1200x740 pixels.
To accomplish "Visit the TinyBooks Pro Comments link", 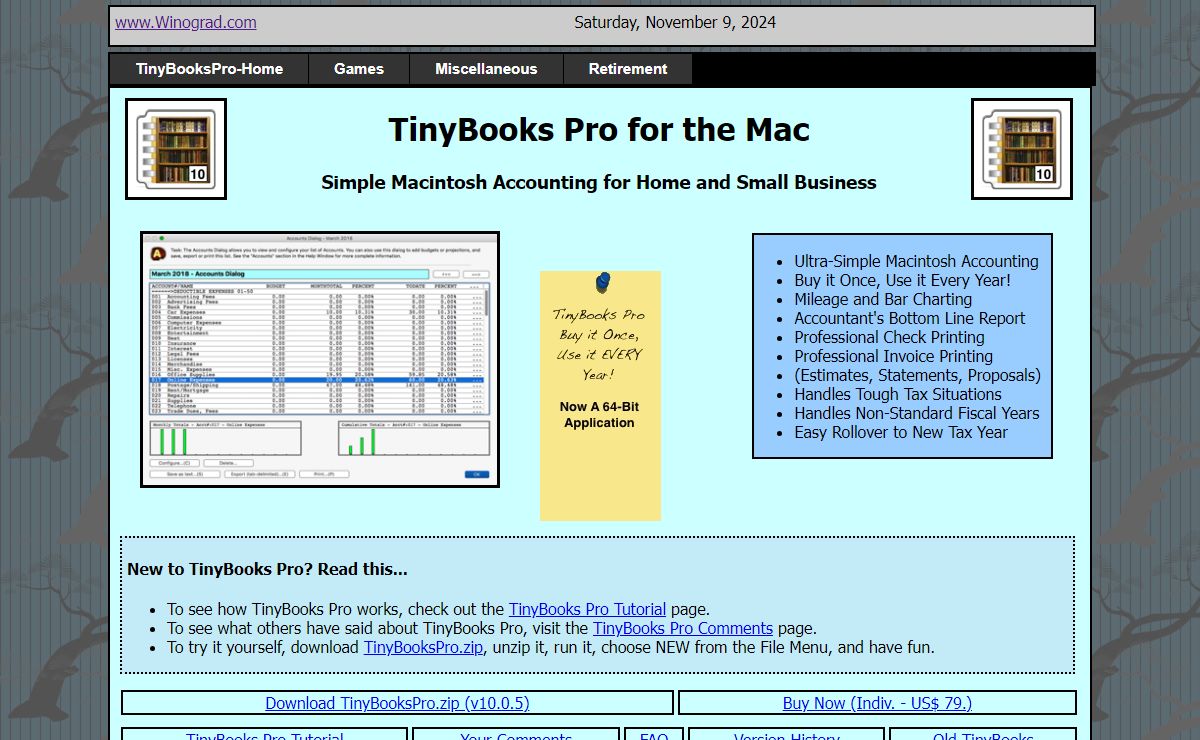I will coord(683,628).
